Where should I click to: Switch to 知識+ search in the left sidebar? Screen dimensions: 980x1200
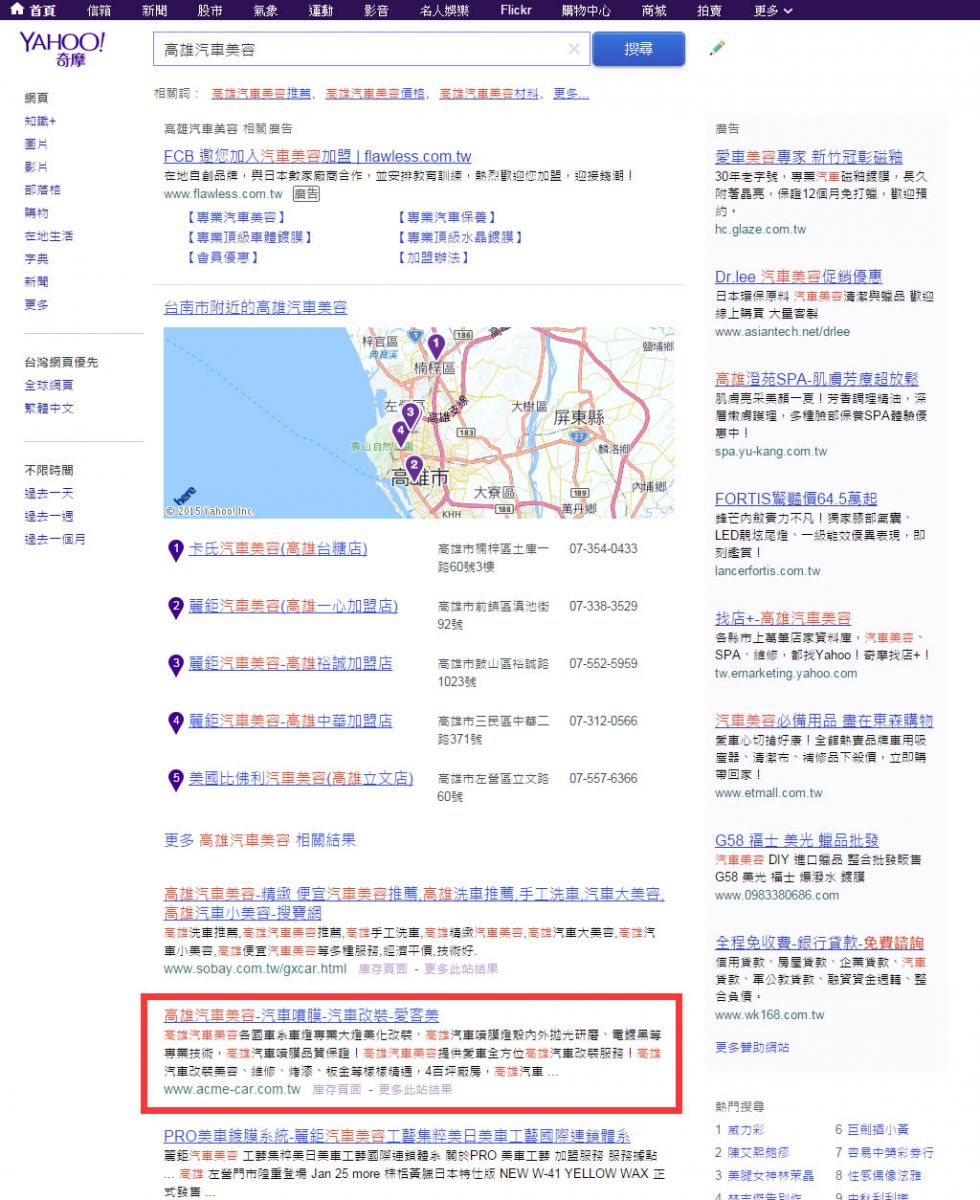pyautogui.click(x=40, y=121)
